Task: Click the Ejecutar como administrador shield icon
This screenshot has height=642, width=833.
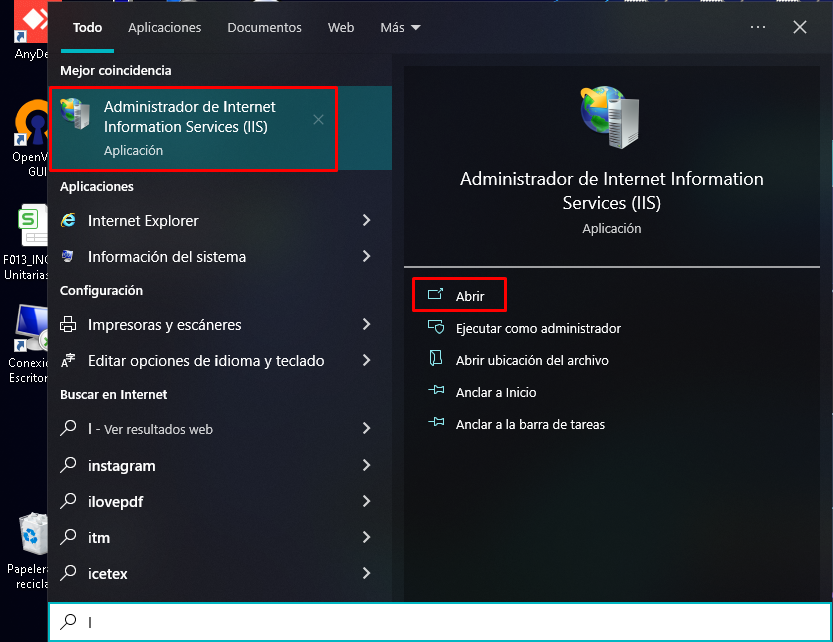Action: 435,328
